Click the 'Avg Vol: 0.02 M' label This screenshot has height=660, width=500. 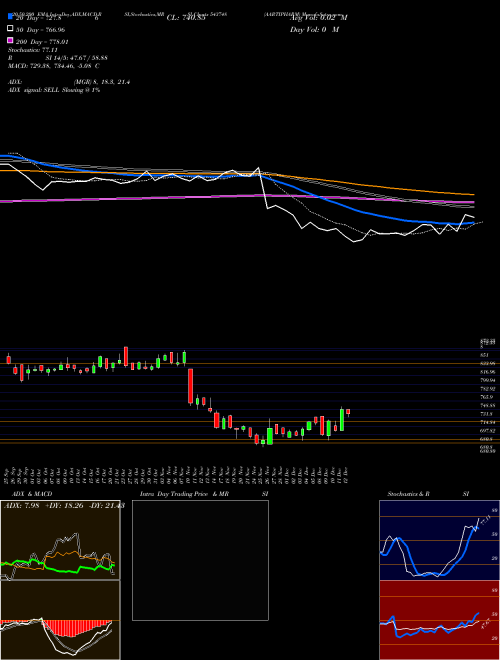[x=319, y=18]
